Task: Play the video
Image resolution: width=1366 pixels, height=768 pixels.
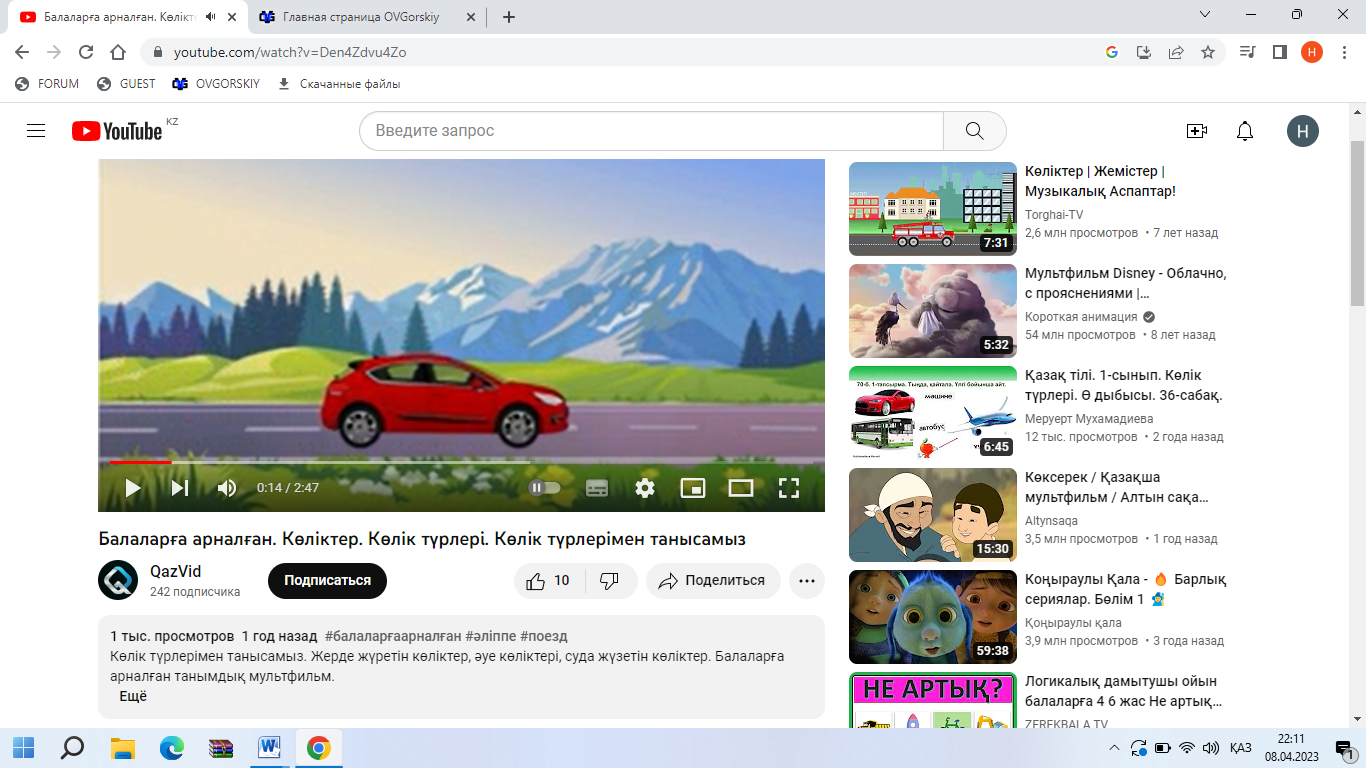Action: click(132, 488)
